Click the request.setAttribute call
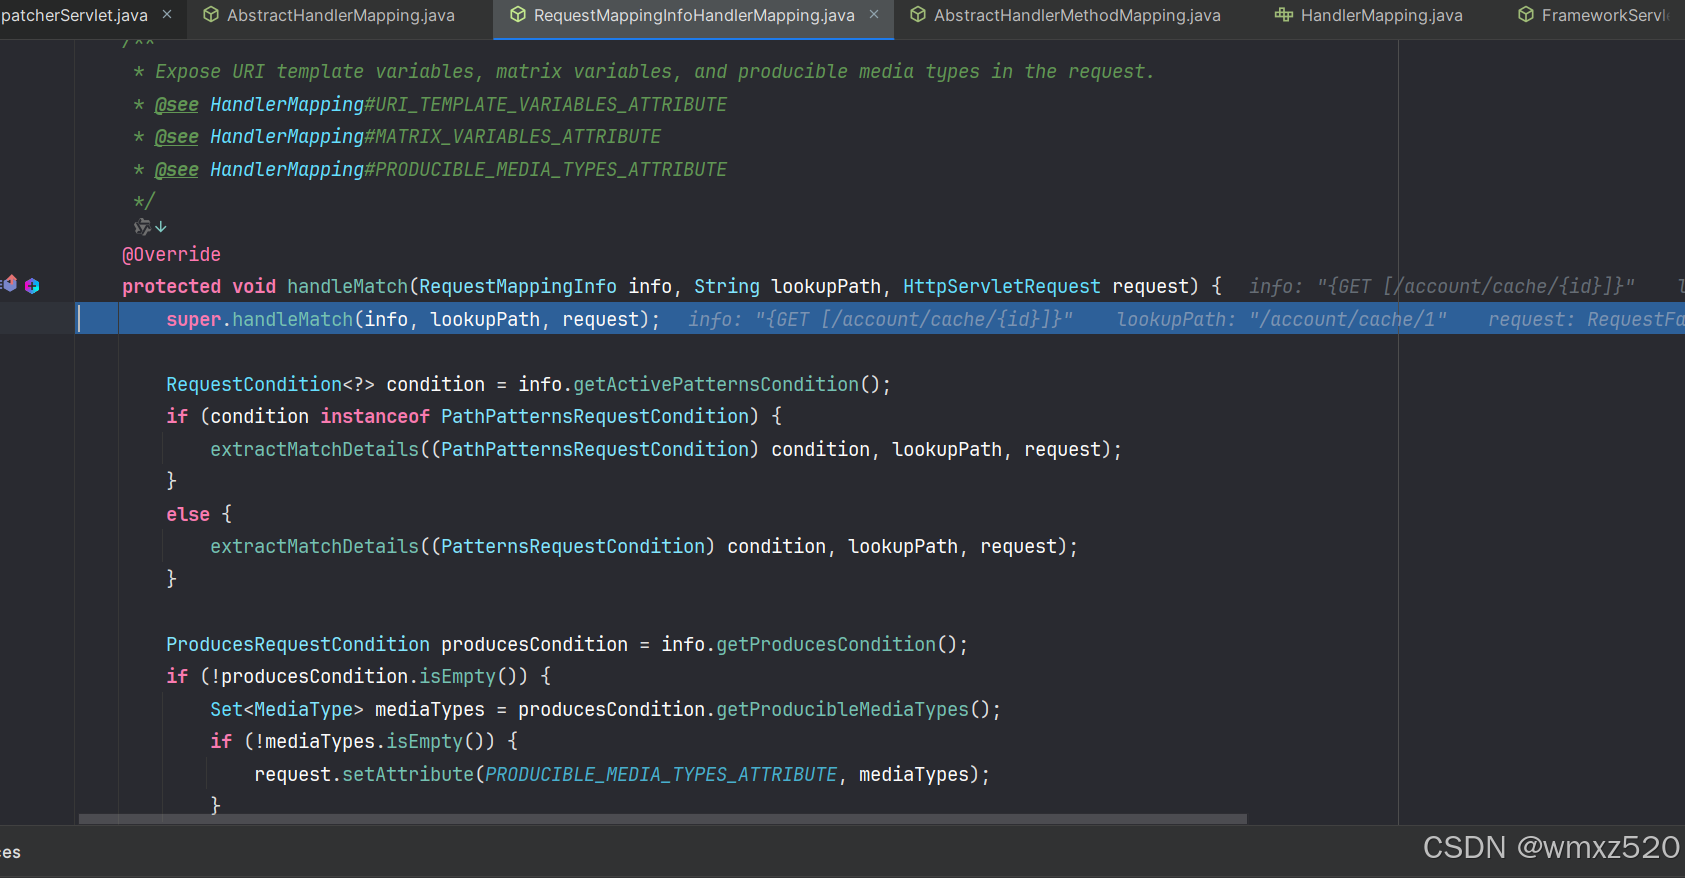The height and width of the screenshot is (878, 1685). click(x=364, y=774)
